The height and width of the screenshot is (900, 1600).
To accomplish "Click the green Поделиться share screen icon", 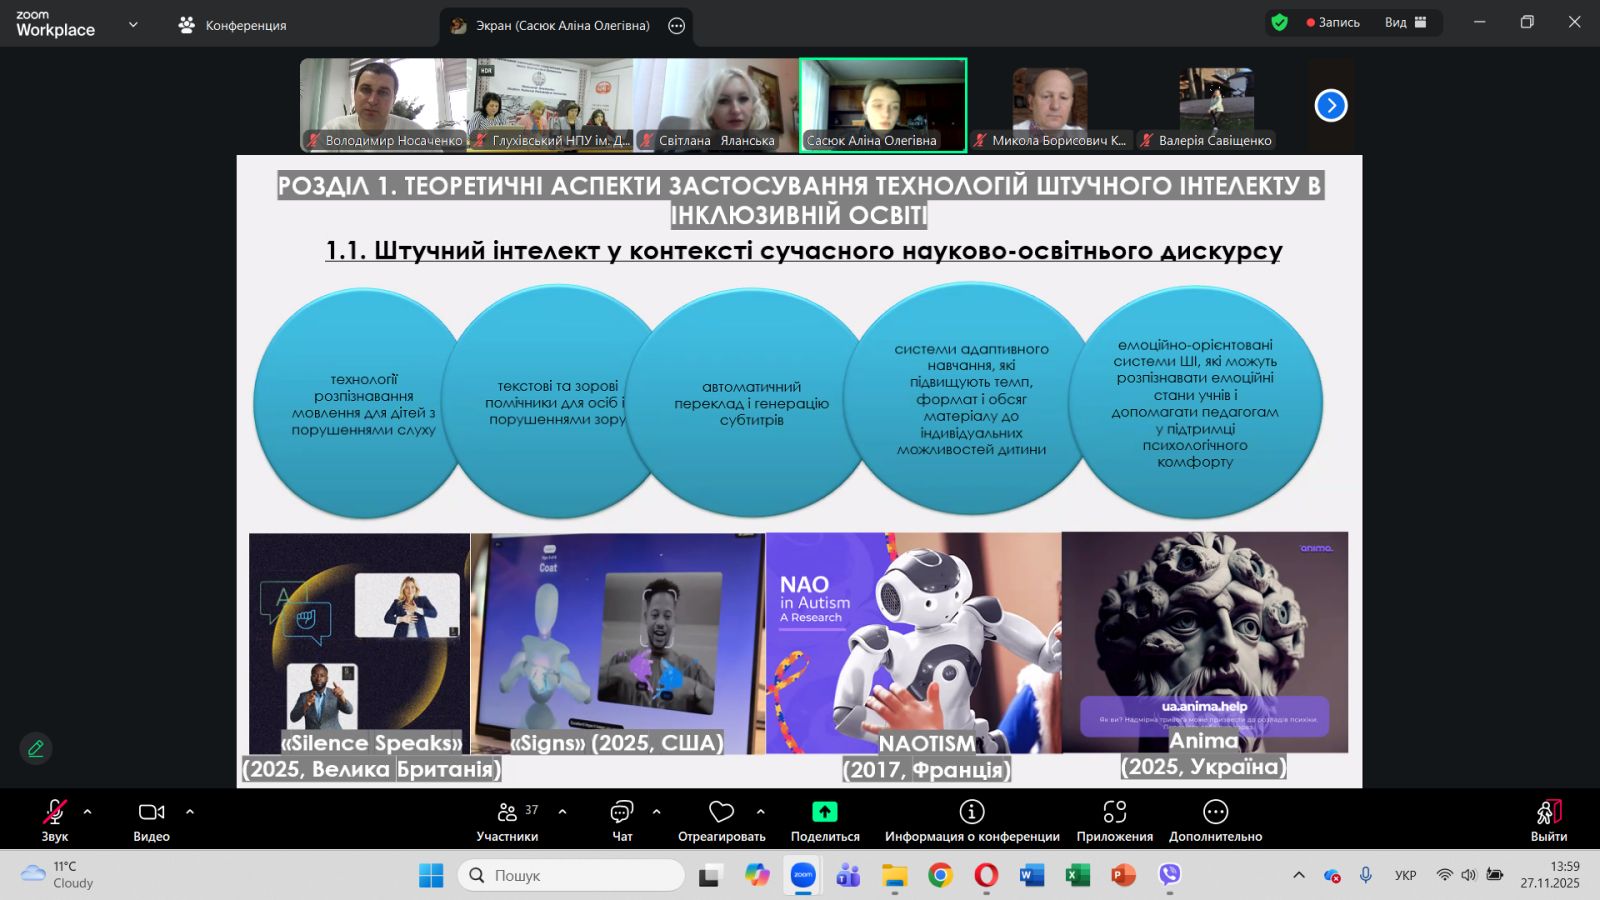I will pyautogui.click(x=824, y=812).
